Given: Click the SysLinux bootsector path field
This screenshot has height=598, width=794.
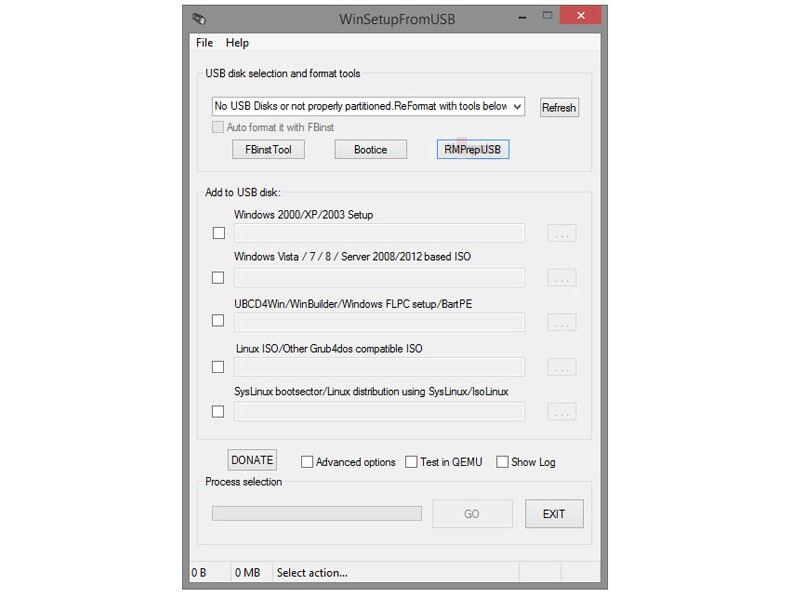Looking at the screenshot, I should coord(379,412).
